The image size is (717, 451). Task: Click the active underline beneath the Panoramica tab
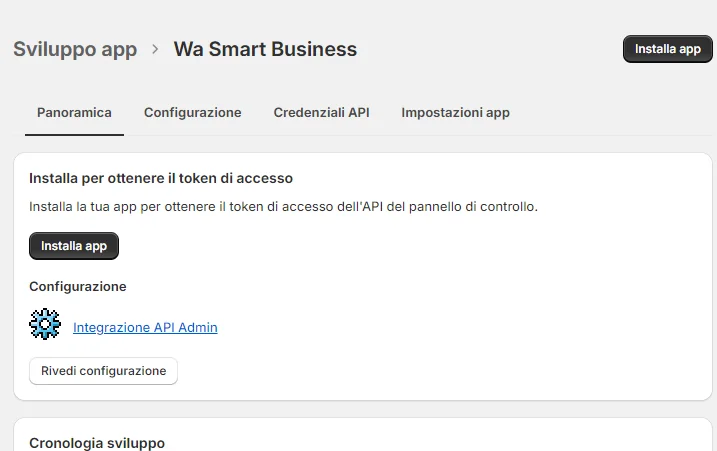tap(74, 134)
